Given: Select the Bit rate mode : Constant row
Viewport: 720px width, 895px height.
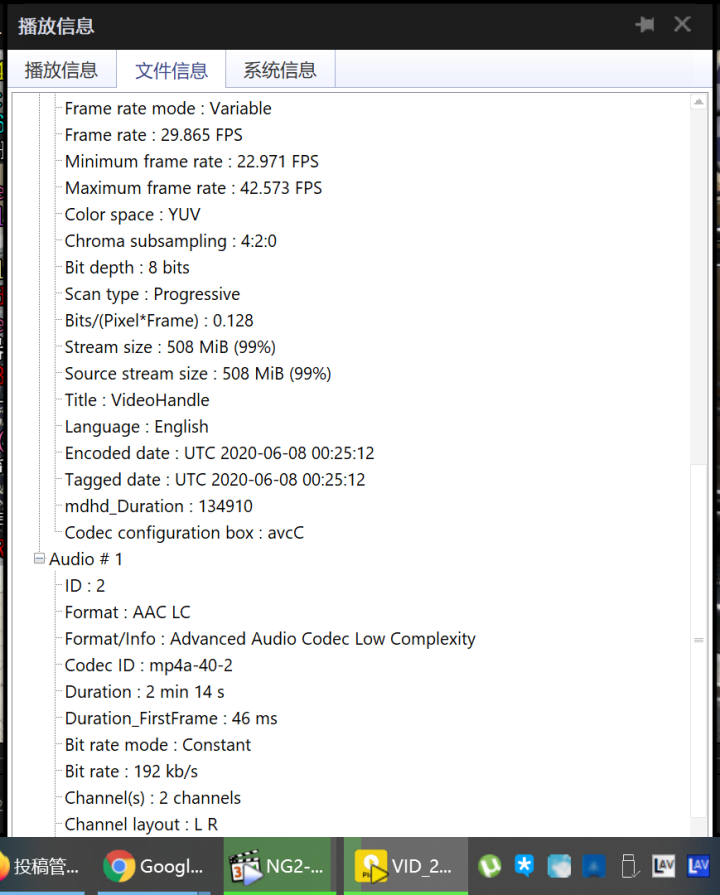Looking at the screenshot, I should click(x=158, y=745).
